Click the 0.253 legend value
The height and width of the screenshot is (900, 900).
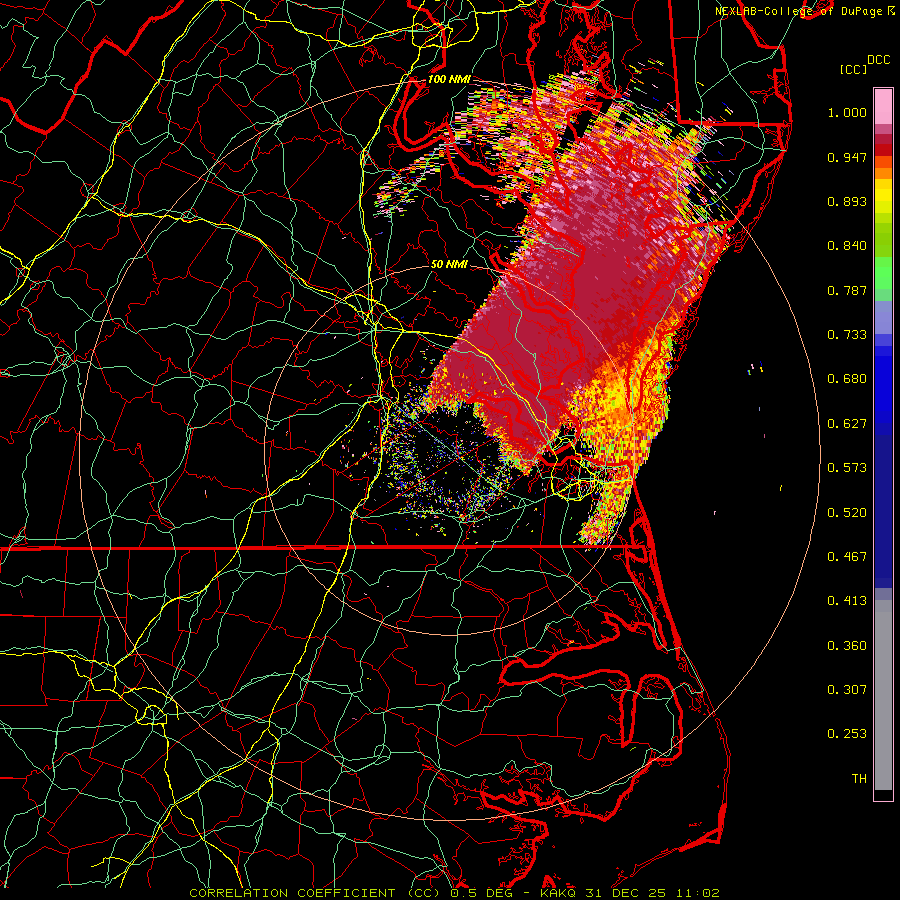pyautogui.click(x=847, y=734)
